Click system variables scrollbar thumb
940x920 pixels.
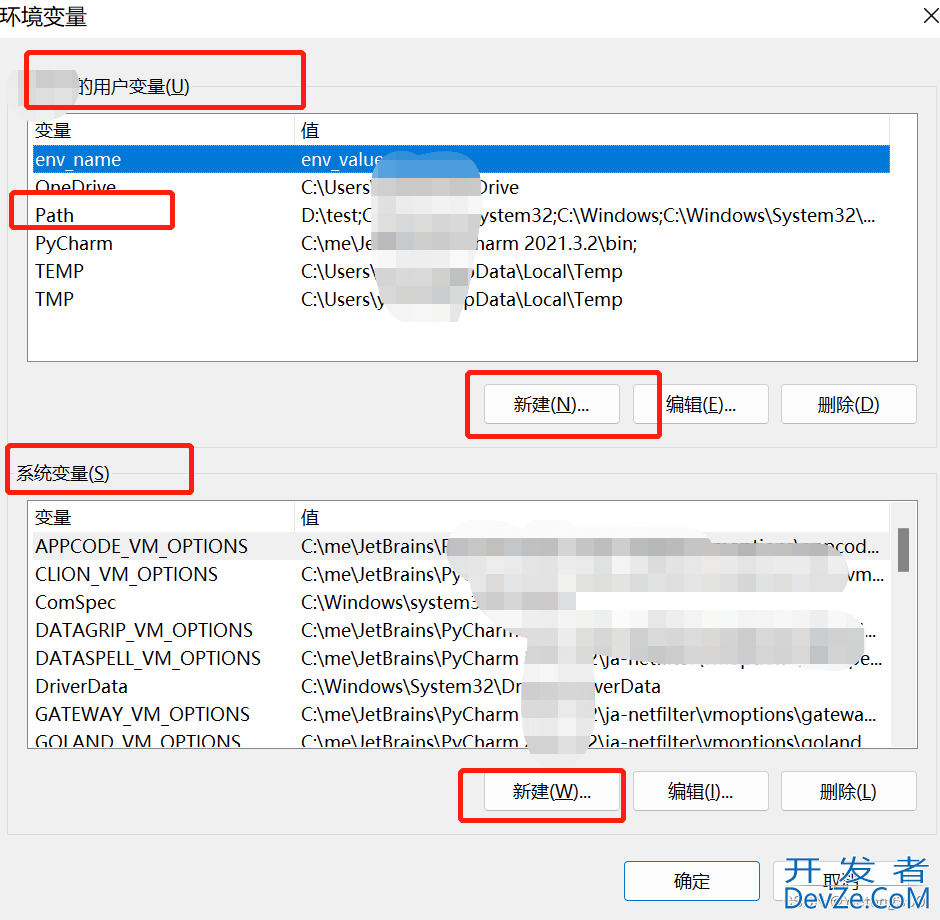[x=903, y=550]
